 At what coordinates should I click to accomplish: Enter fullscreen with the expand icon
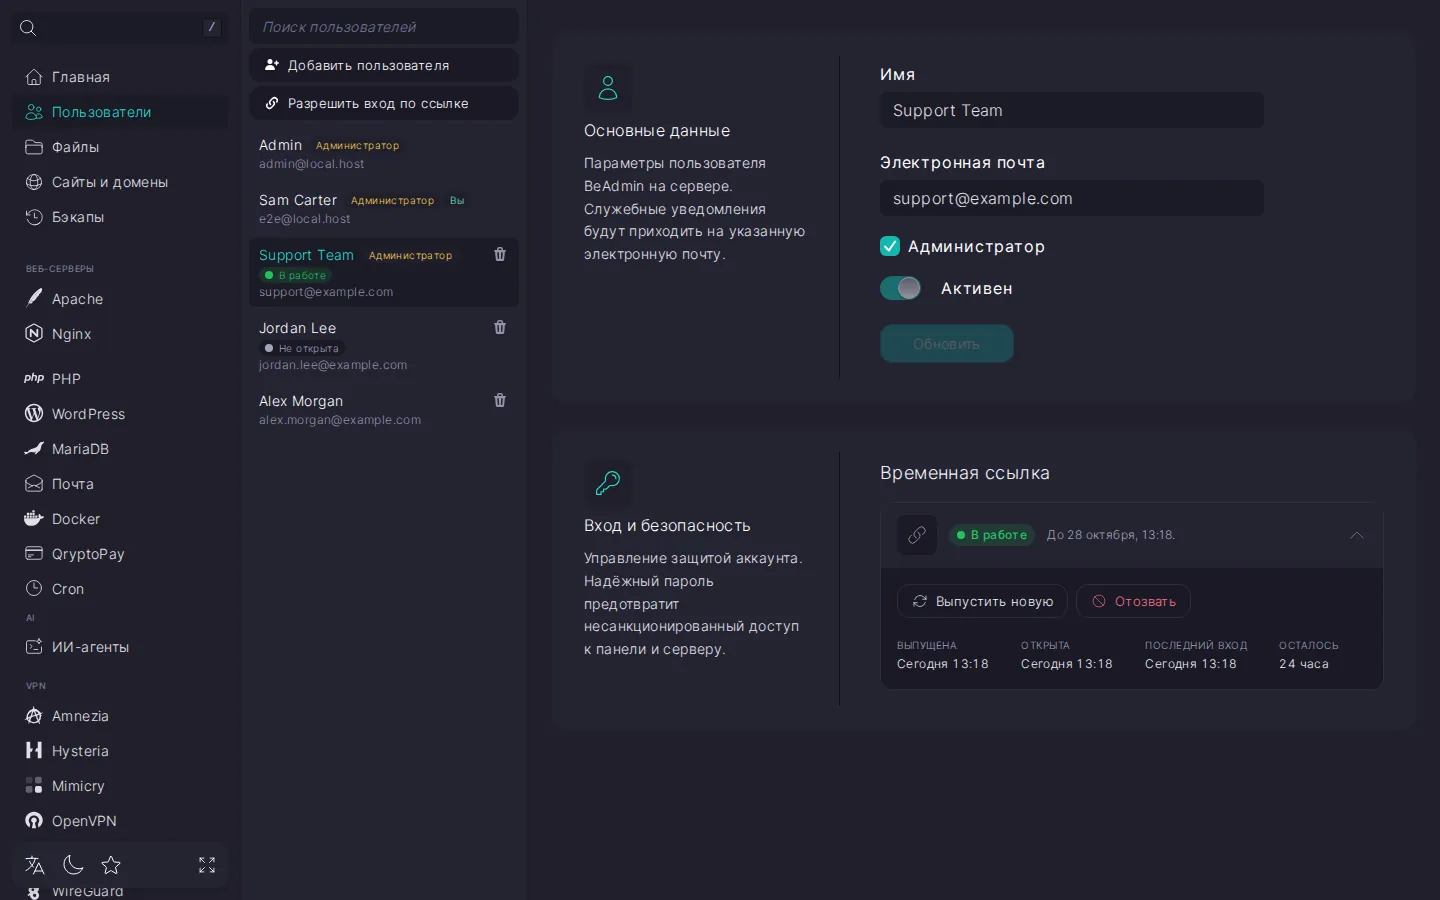[207, 865]
